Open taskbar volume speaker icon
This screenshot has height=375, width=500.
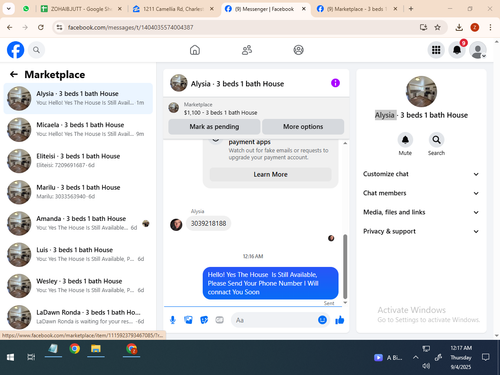[426, 366]
